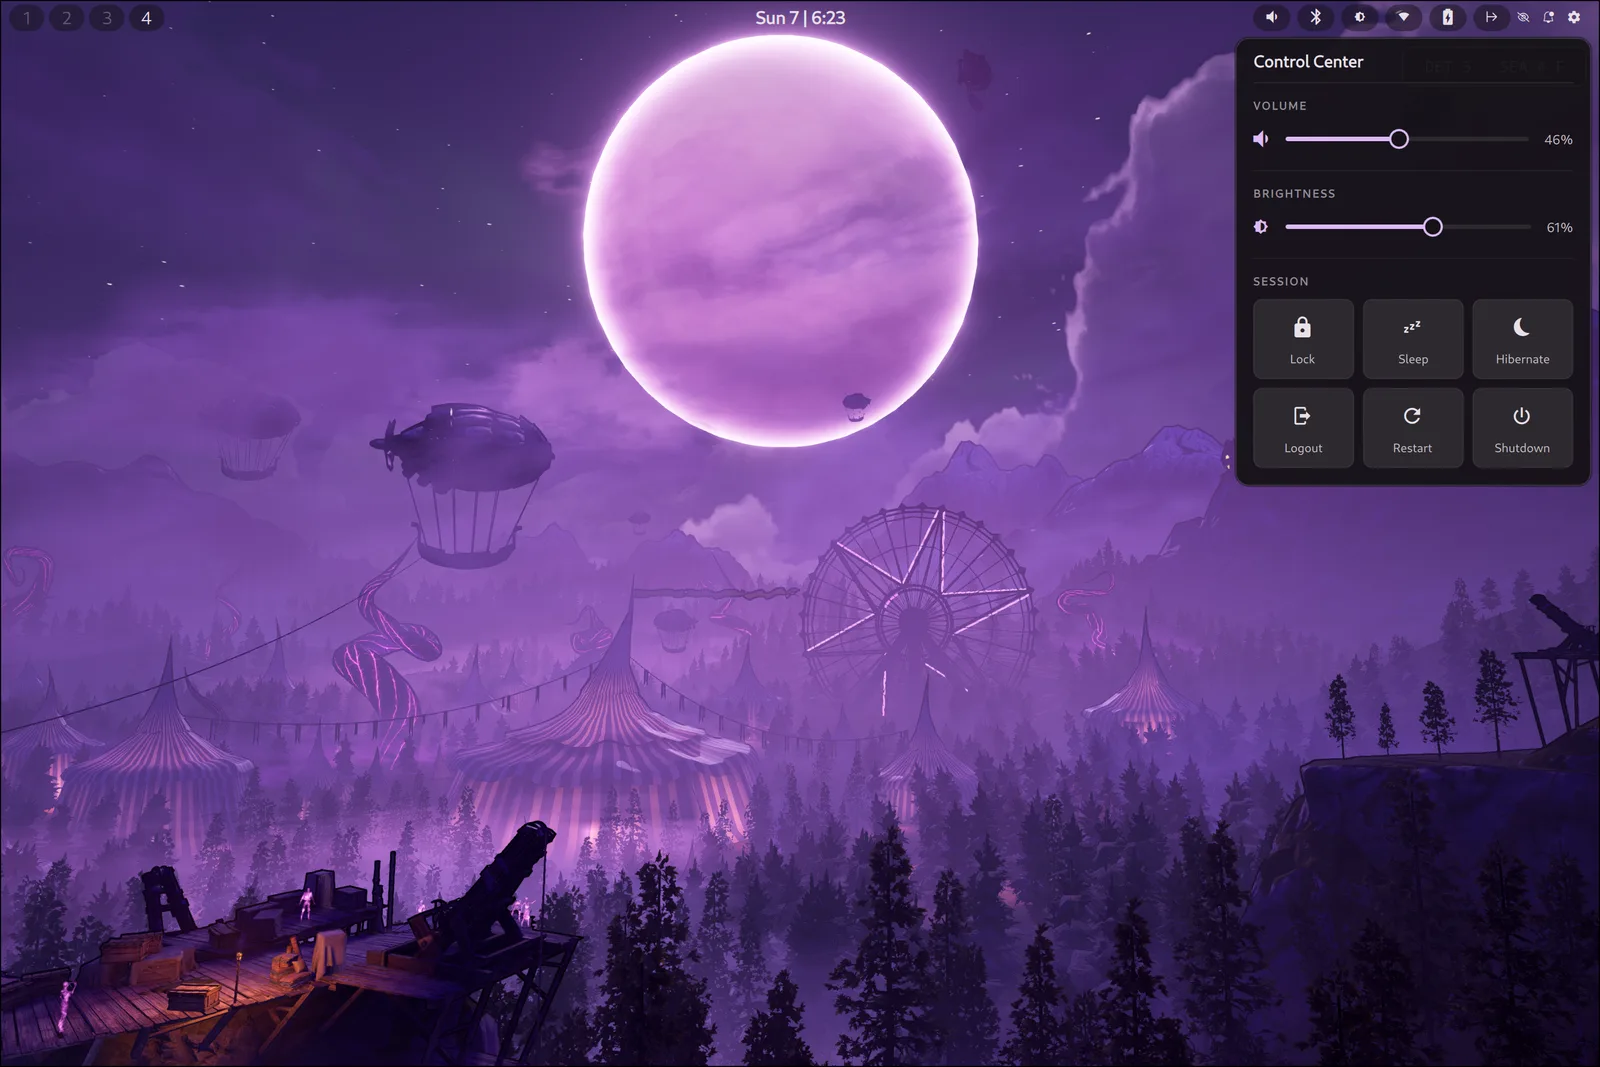Mute volume using the speaker icon beside slider
Viewport: 1600px width, 1067px height.
(1261, 139)
